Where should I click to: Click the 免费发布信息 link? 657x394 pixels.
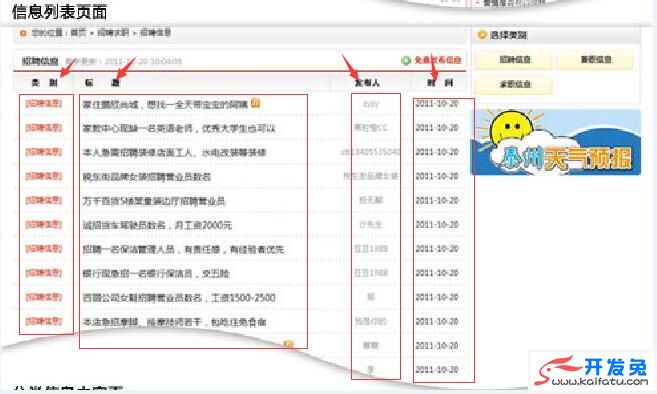point(437,60)
